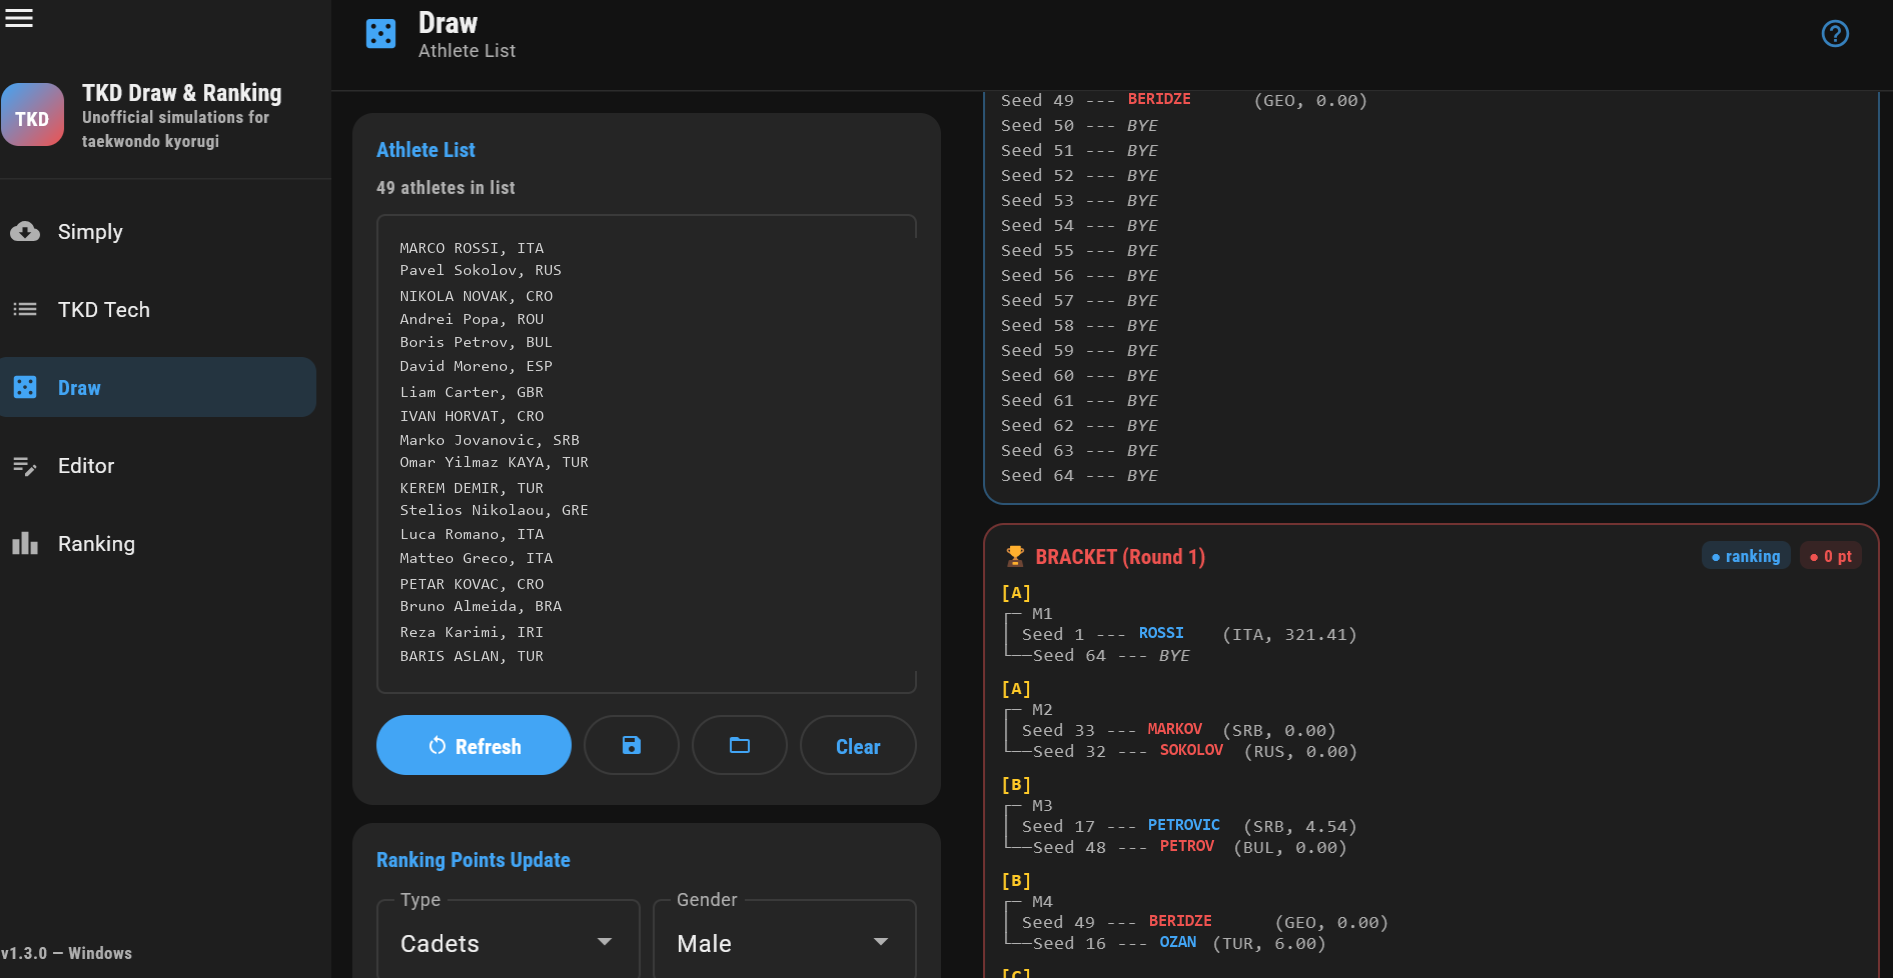Click the Draw dice icon in header

(381, 34)
